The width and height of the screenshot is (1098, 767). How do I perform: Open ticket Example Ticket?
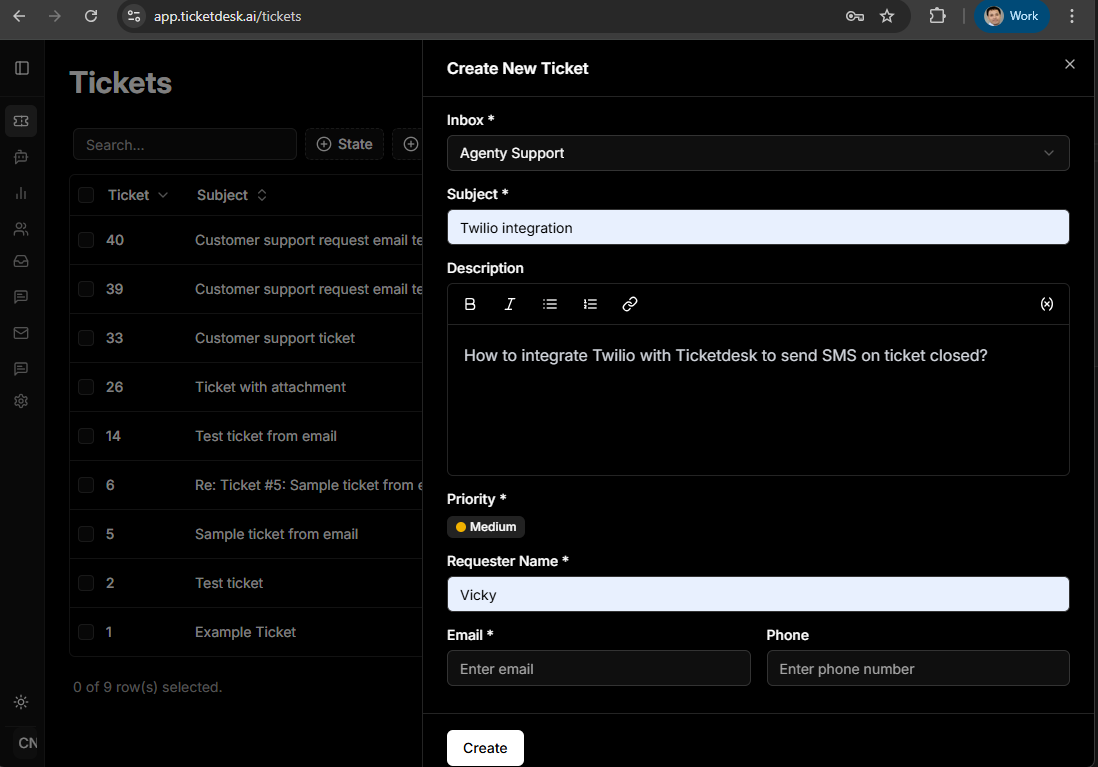coord(246,632)
